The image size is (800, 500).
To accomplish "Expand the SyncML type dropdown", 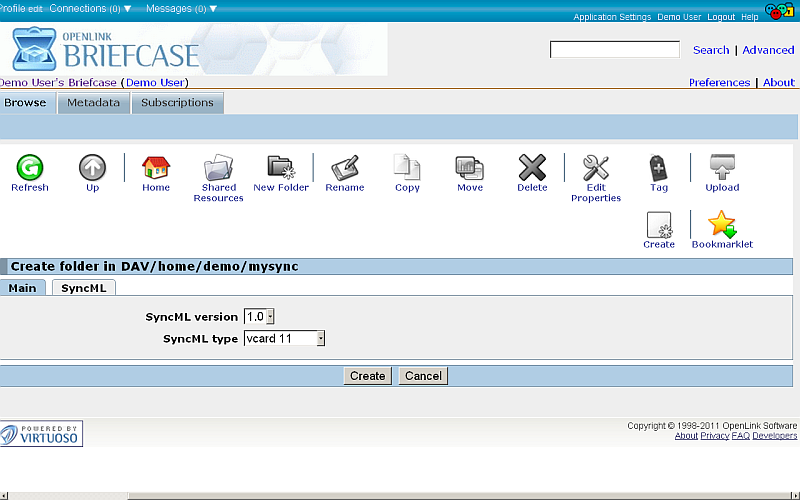I will pyautogui.click(x=284, y=339).
